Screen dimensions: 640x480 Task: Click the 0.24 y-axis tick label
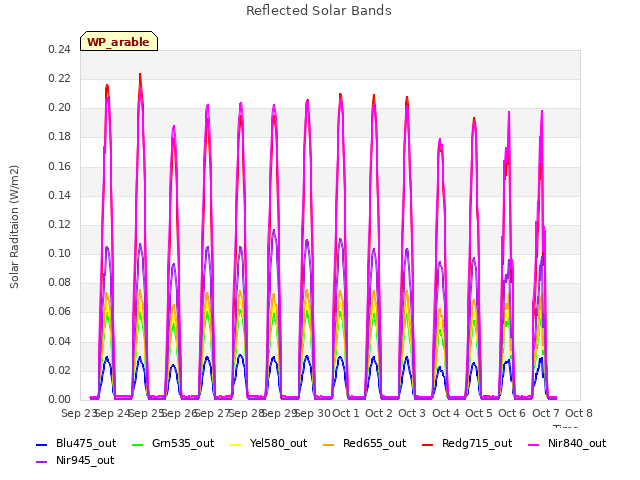click(60, 49)
